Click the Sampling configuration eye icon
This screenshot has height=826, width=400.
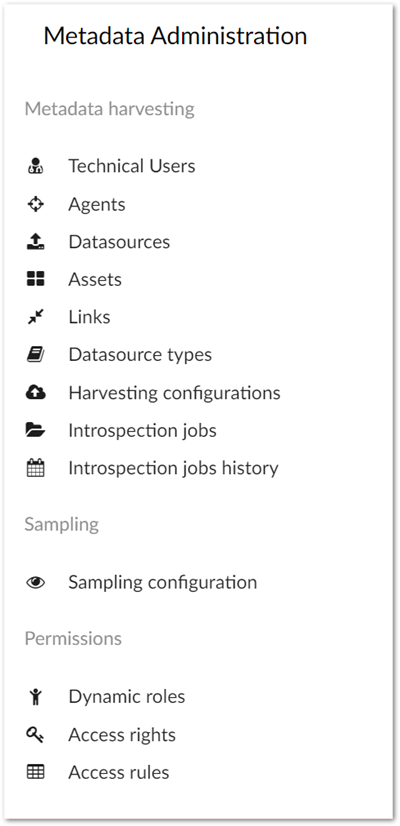pyautogui.click(x=35, y=583)
